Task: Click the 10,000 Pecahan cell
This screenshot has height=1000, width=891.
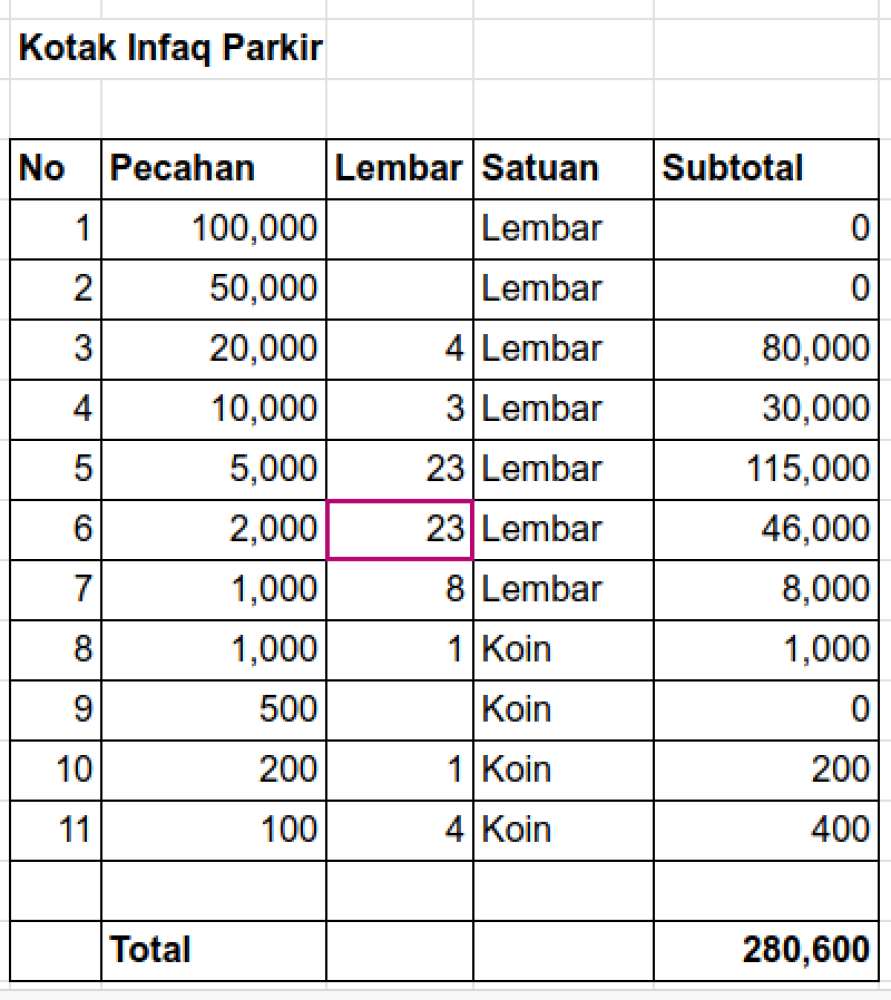Action: click(x=213, y=409)
